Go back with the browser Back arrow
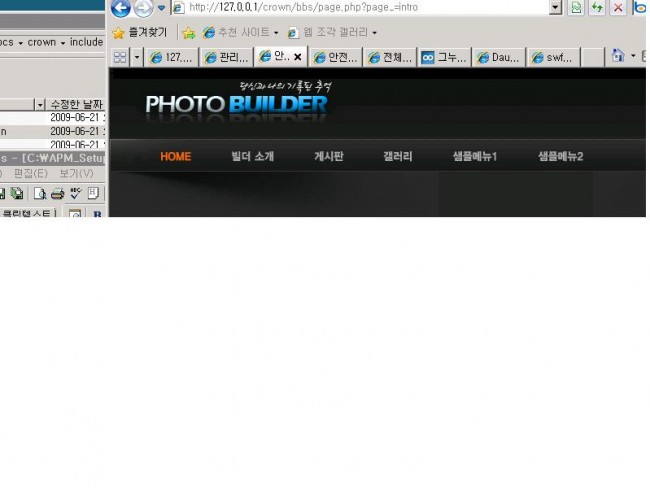Screen dimensions: 650x488 (x=121, y=8)
